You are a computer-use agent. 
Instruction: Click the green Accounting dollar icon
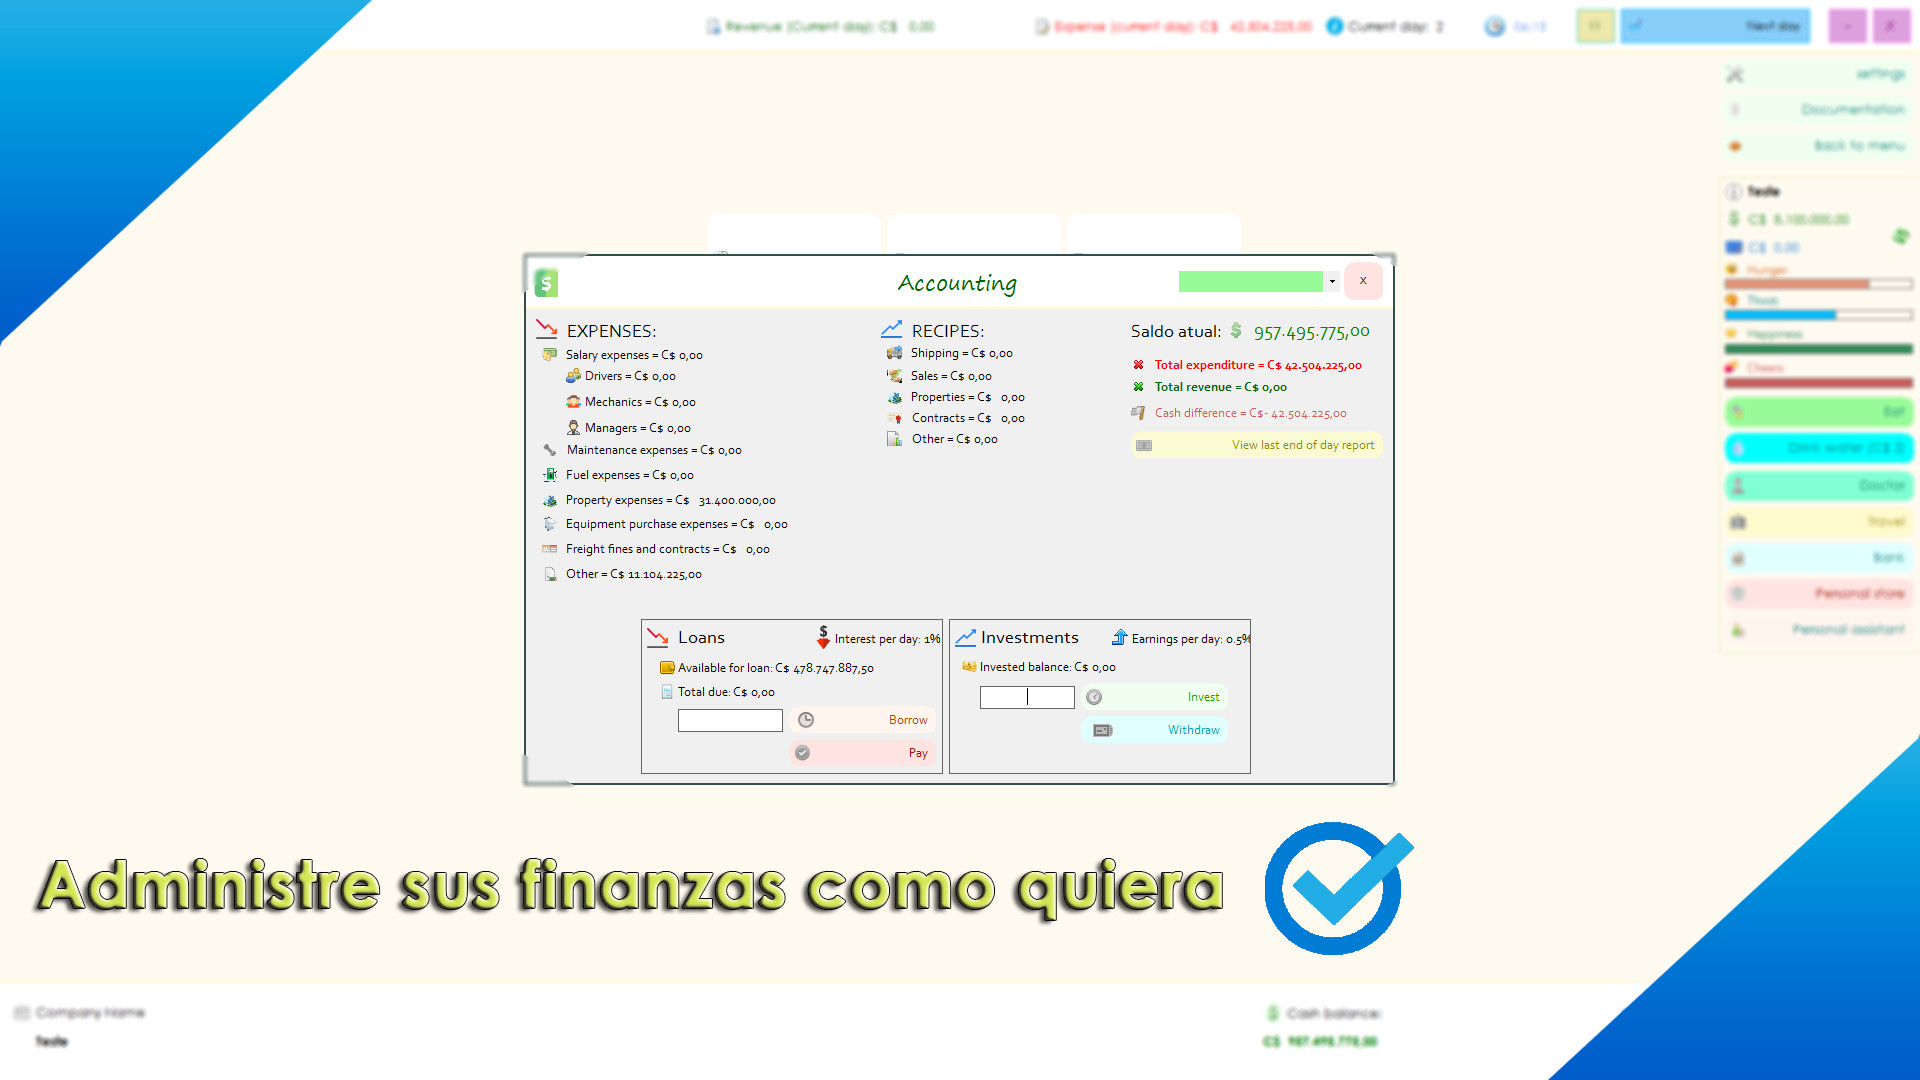click(546, 283)
